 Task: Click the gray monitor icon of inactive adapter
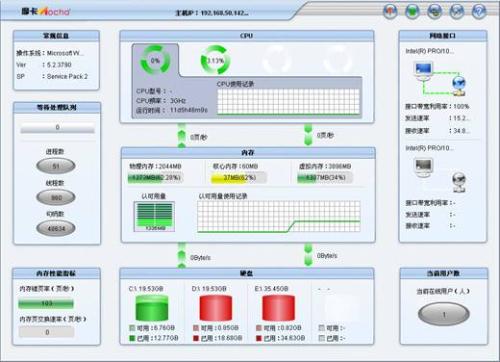pos(423,167)
